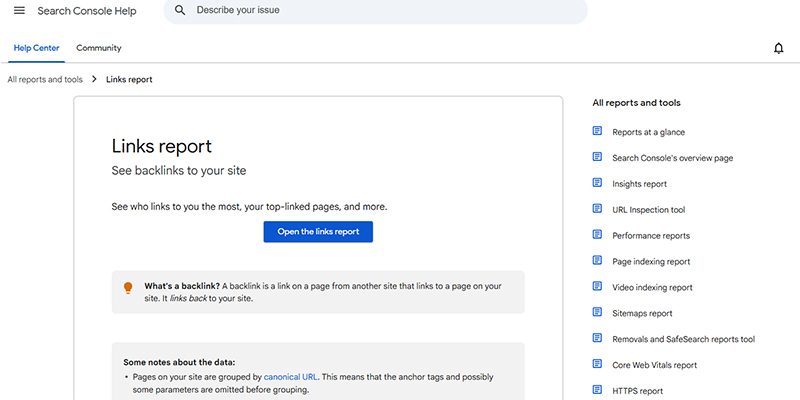Open the canonical URL link
The height and width of the screenshot is (400, 800).
(x=290, y=377)
